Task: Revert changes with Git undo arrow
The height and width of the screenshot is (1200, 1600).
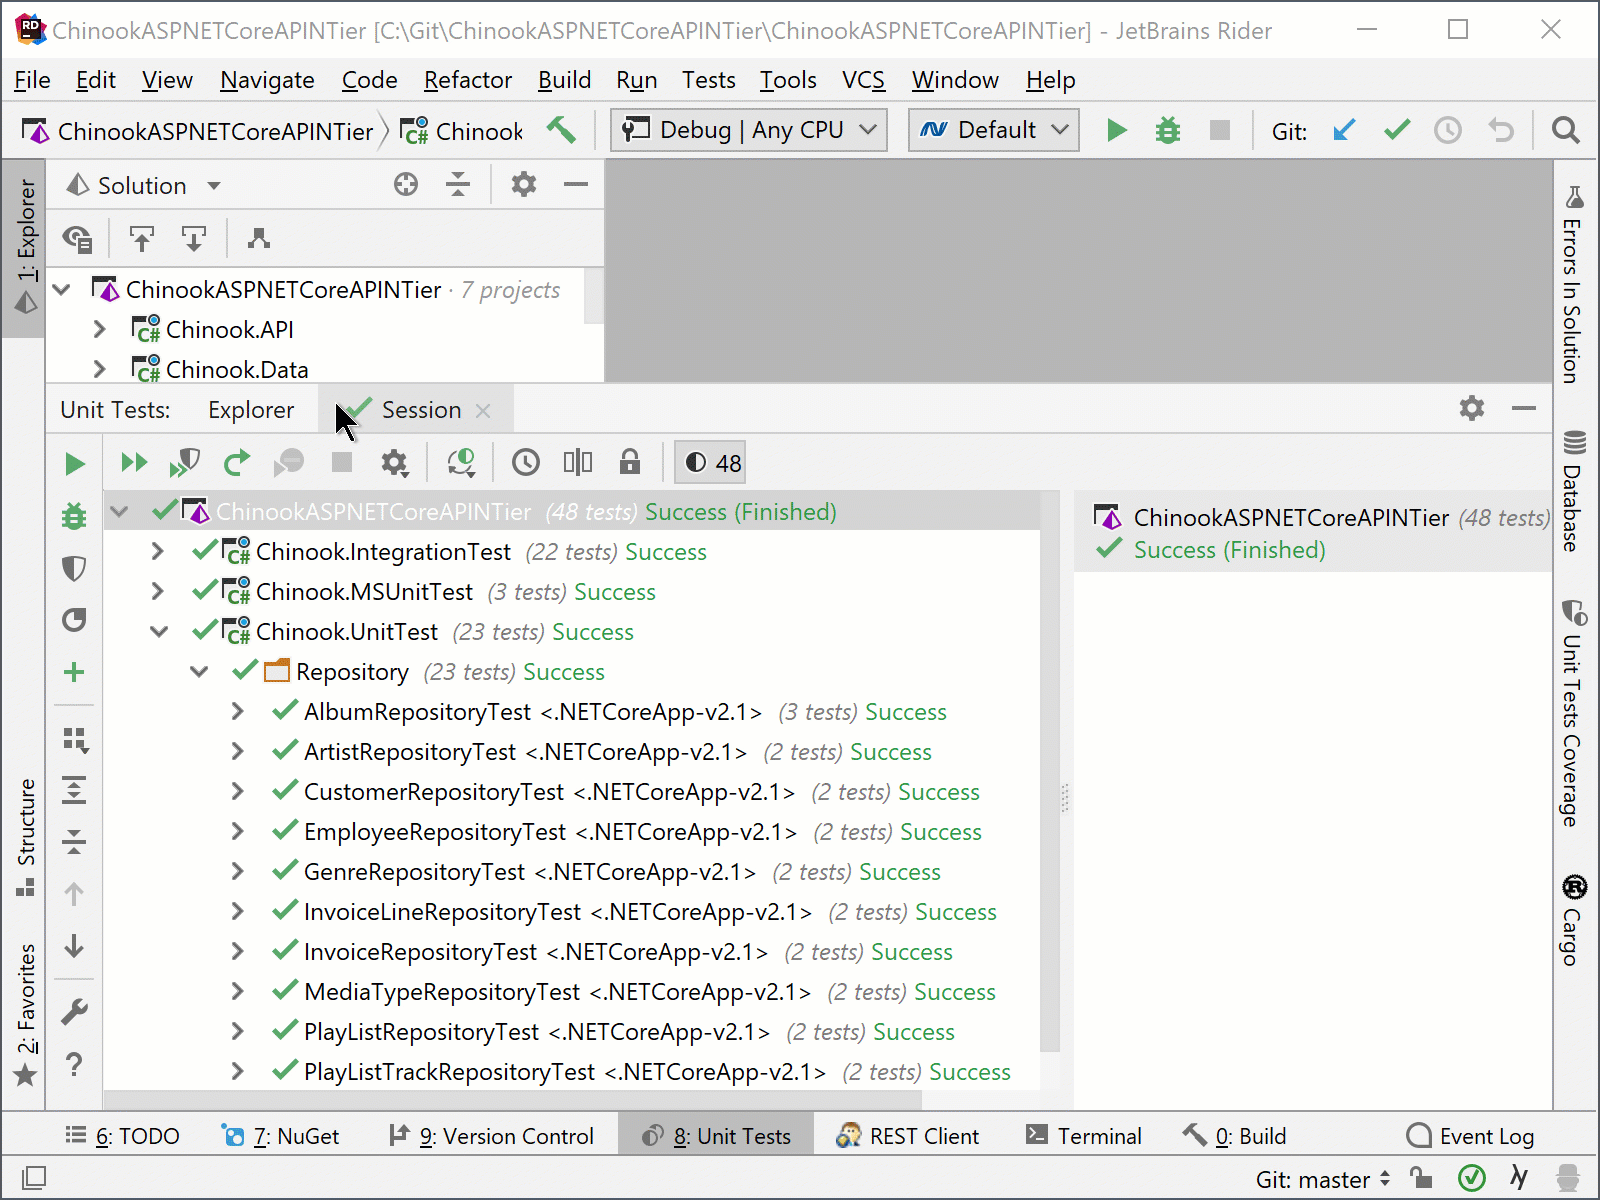Action: coord(1500,130)
